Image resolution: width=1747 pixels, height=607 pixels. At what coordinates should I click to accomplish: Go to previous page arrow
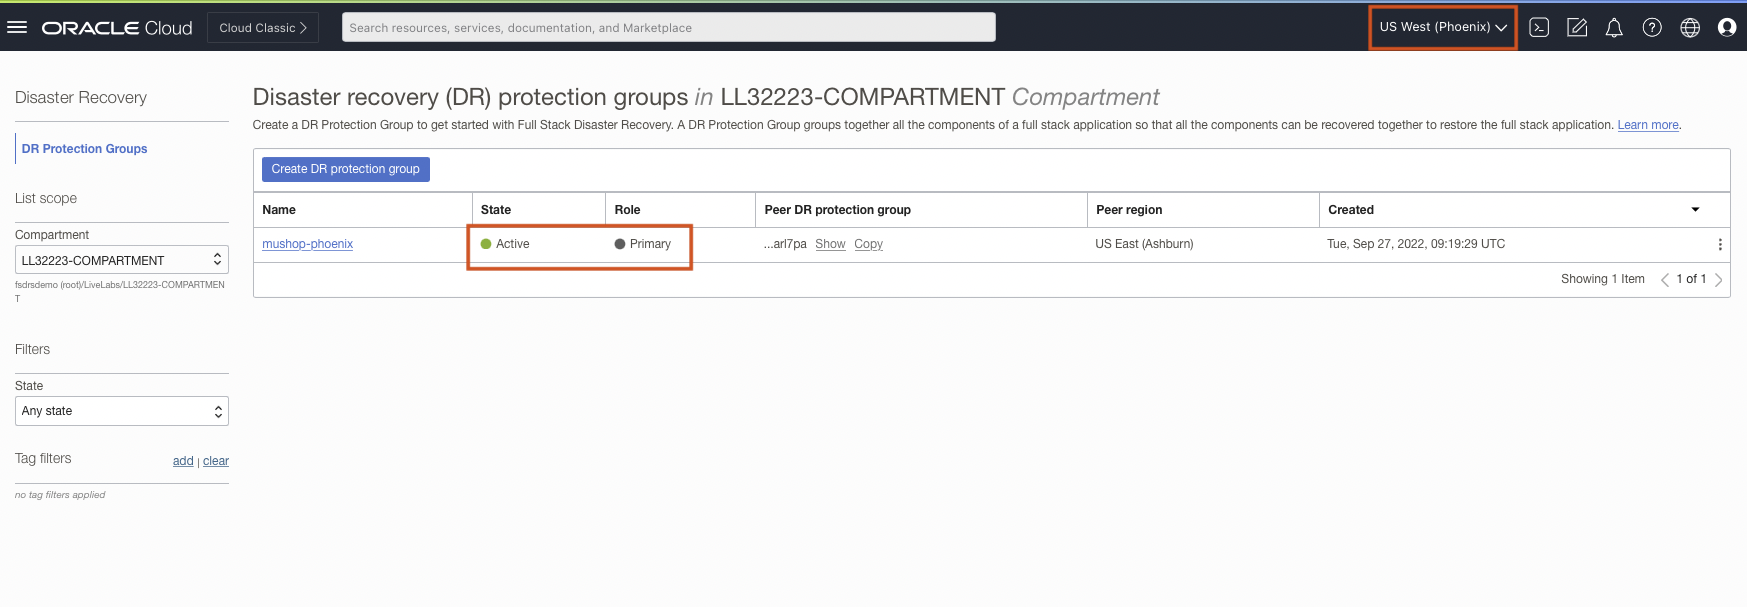tap(1665, 280)
